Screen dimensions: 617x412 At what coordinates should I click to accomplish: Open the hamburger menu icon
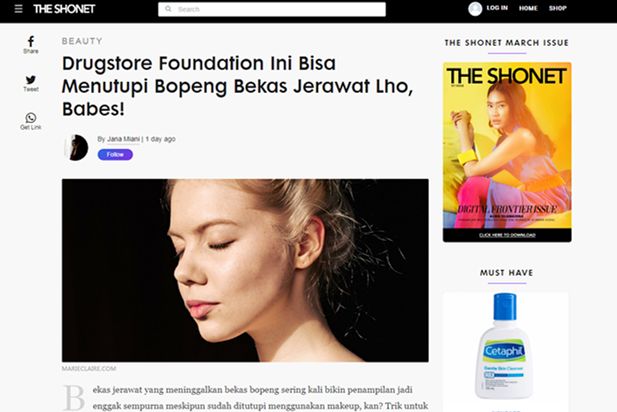pyautogui.click(x=18, y=9)
